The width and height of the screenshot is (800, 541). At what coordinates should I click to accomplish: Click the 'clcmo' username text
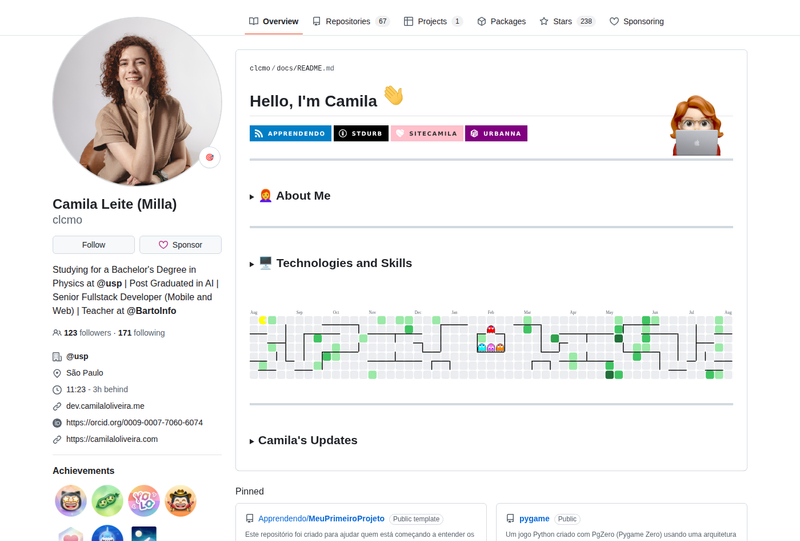click(67, 220)
